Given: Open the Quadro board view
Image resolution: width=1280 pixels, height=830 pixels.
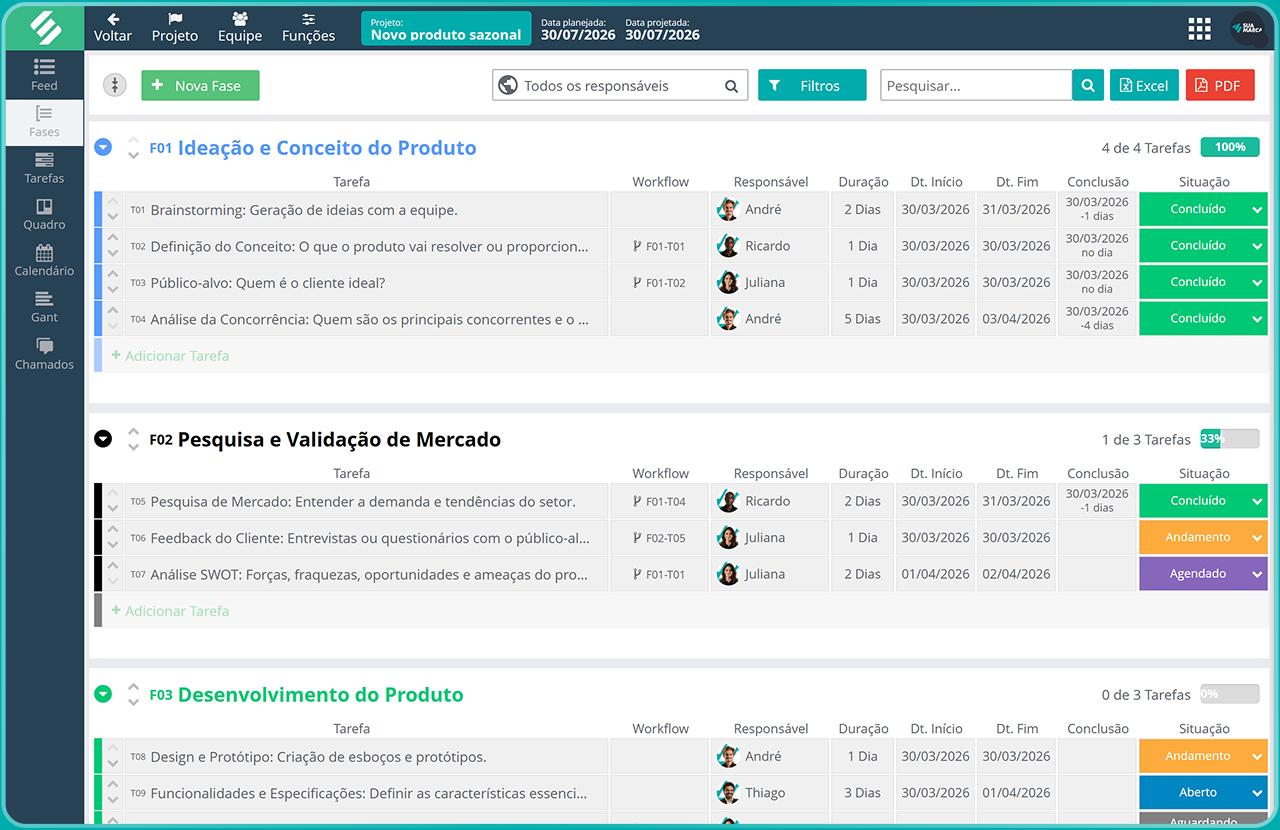Looking at the screenshot, I should coord(44,215).
